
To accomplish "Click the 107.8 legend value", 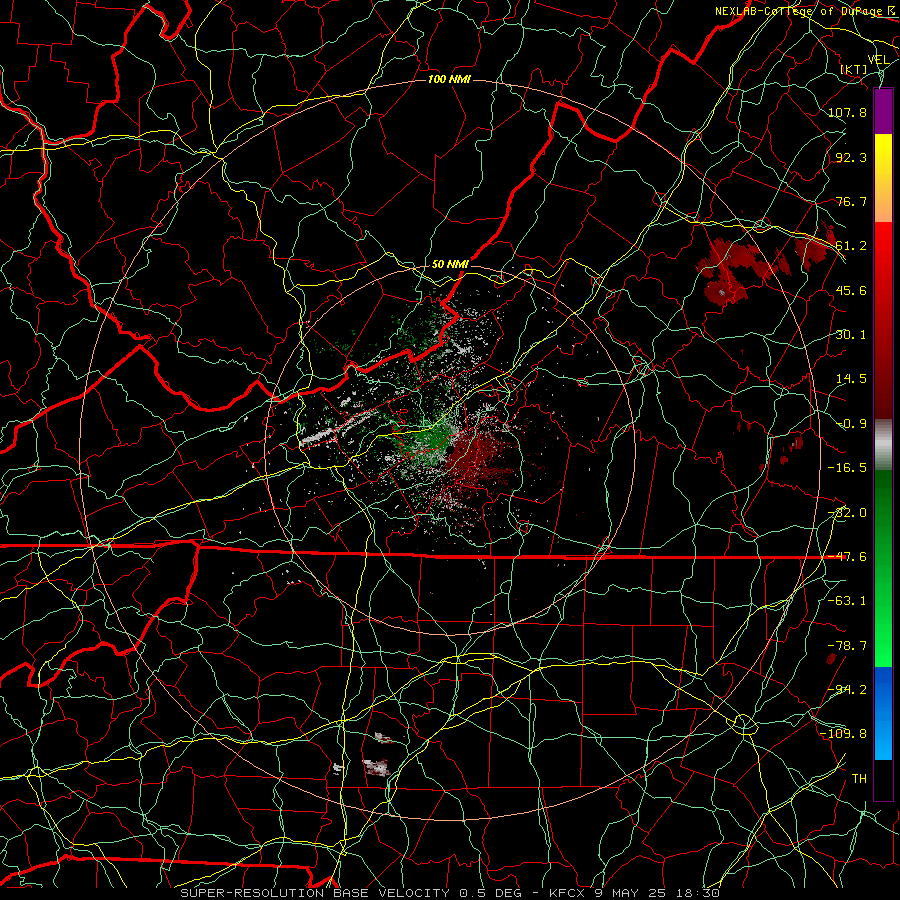I will pyautogui.click(x=847, y=112).
